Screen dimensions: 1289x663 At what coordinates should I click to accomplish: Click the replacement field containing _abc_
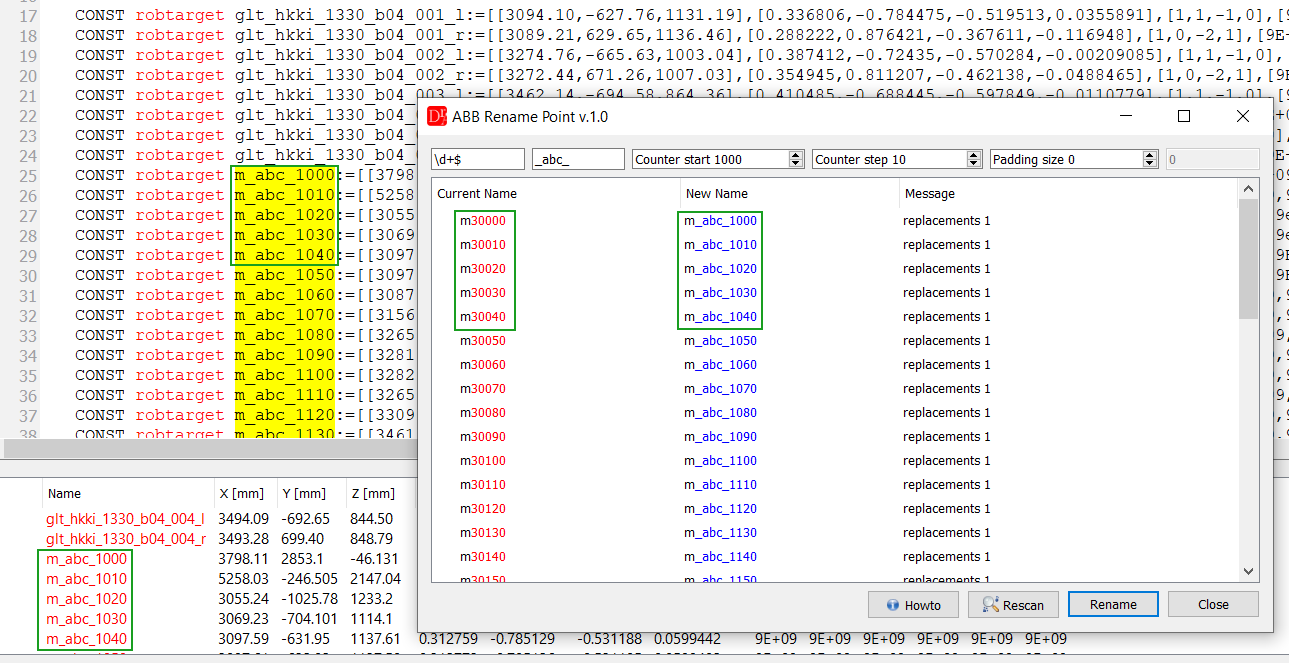(x=578, y=159)
